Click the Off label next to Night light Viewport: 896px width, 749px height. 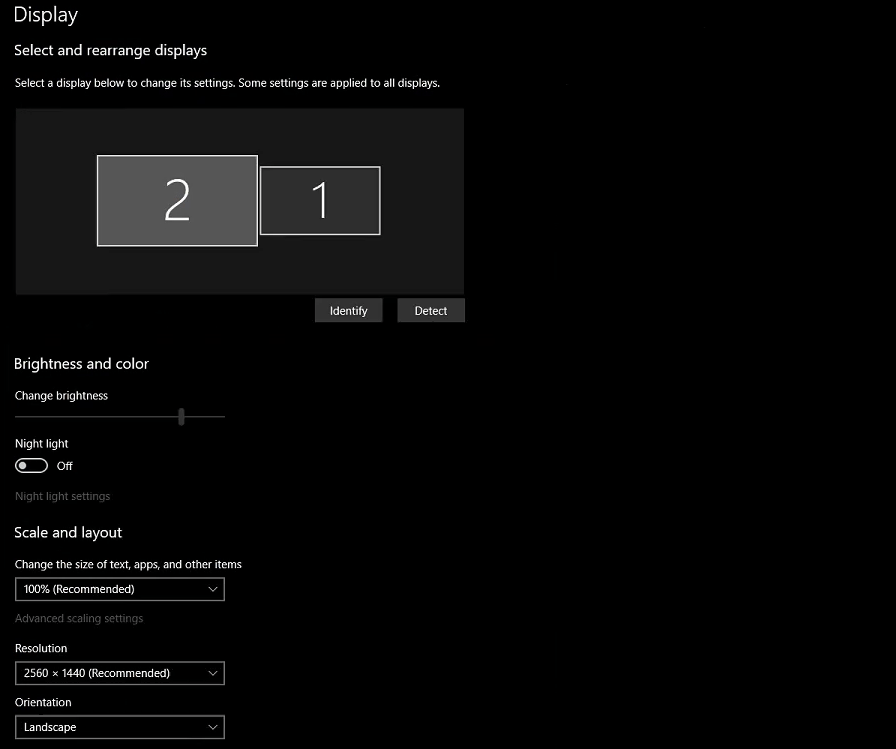click(x=65, y=465)
